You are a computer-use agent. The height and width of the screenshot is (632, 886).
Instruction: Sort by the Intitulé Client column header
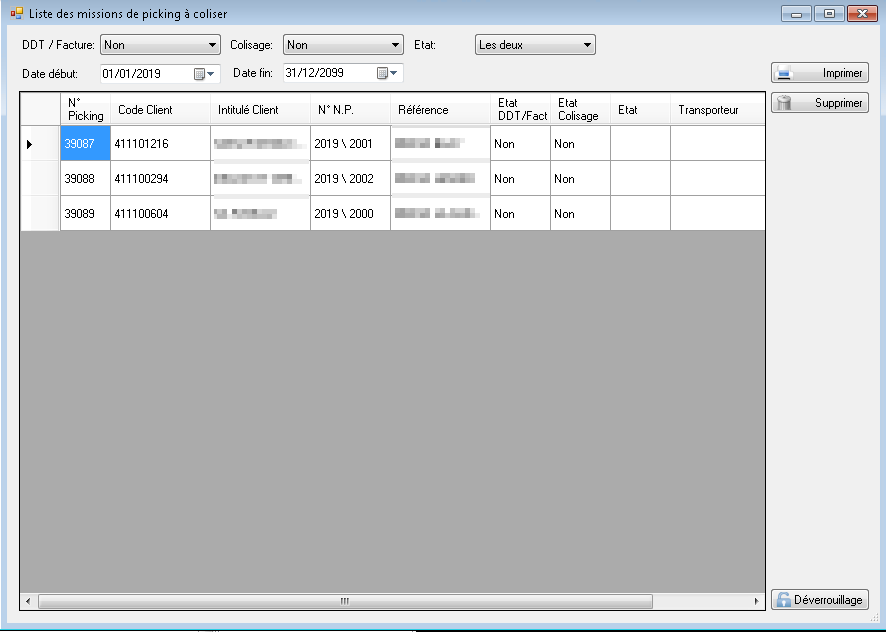[260, 109]
